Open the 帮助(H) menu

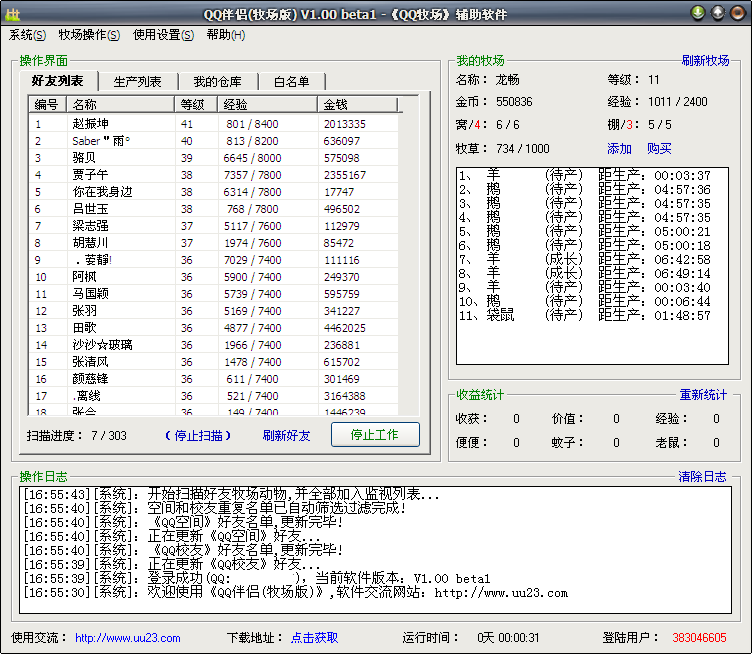pyautogui.click(x=225, y=35)
